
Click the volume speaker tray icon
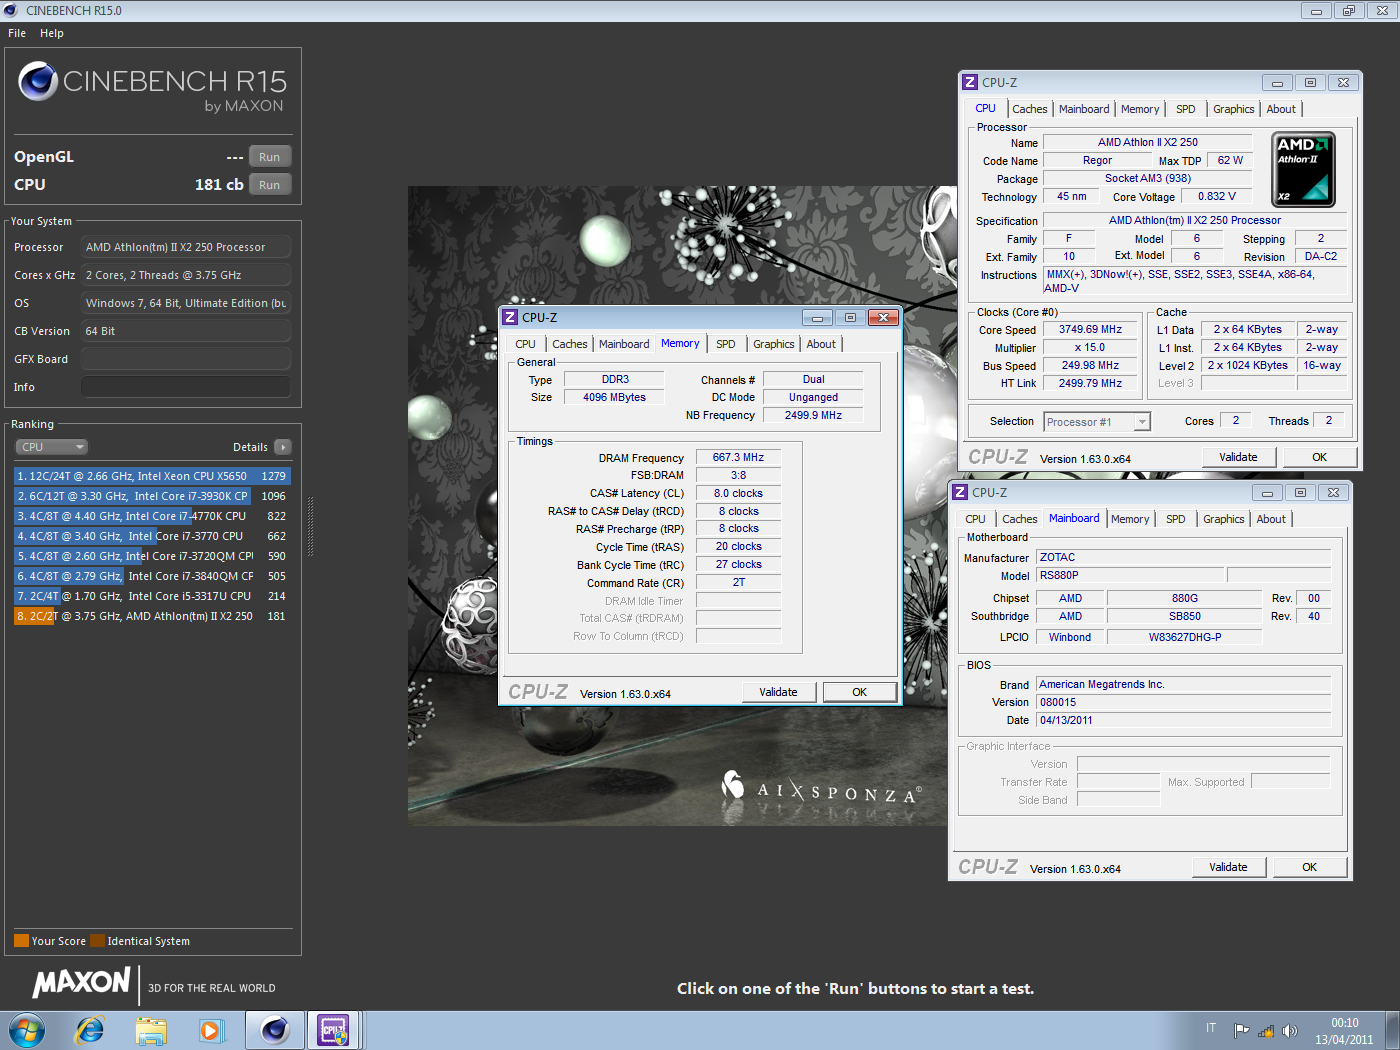coord(1289,1031)
